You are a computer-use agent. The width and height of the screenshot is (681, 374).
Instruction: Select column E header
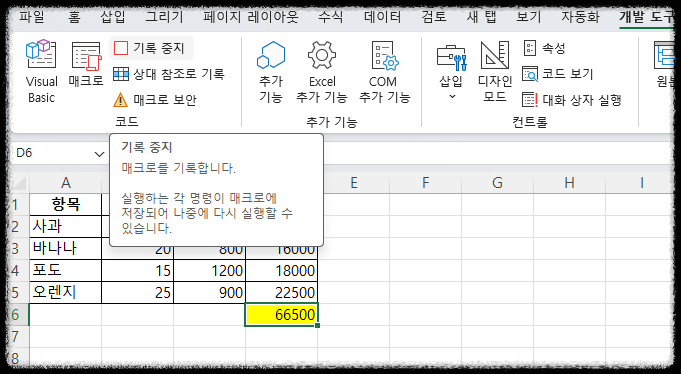(x=354, y=183)
